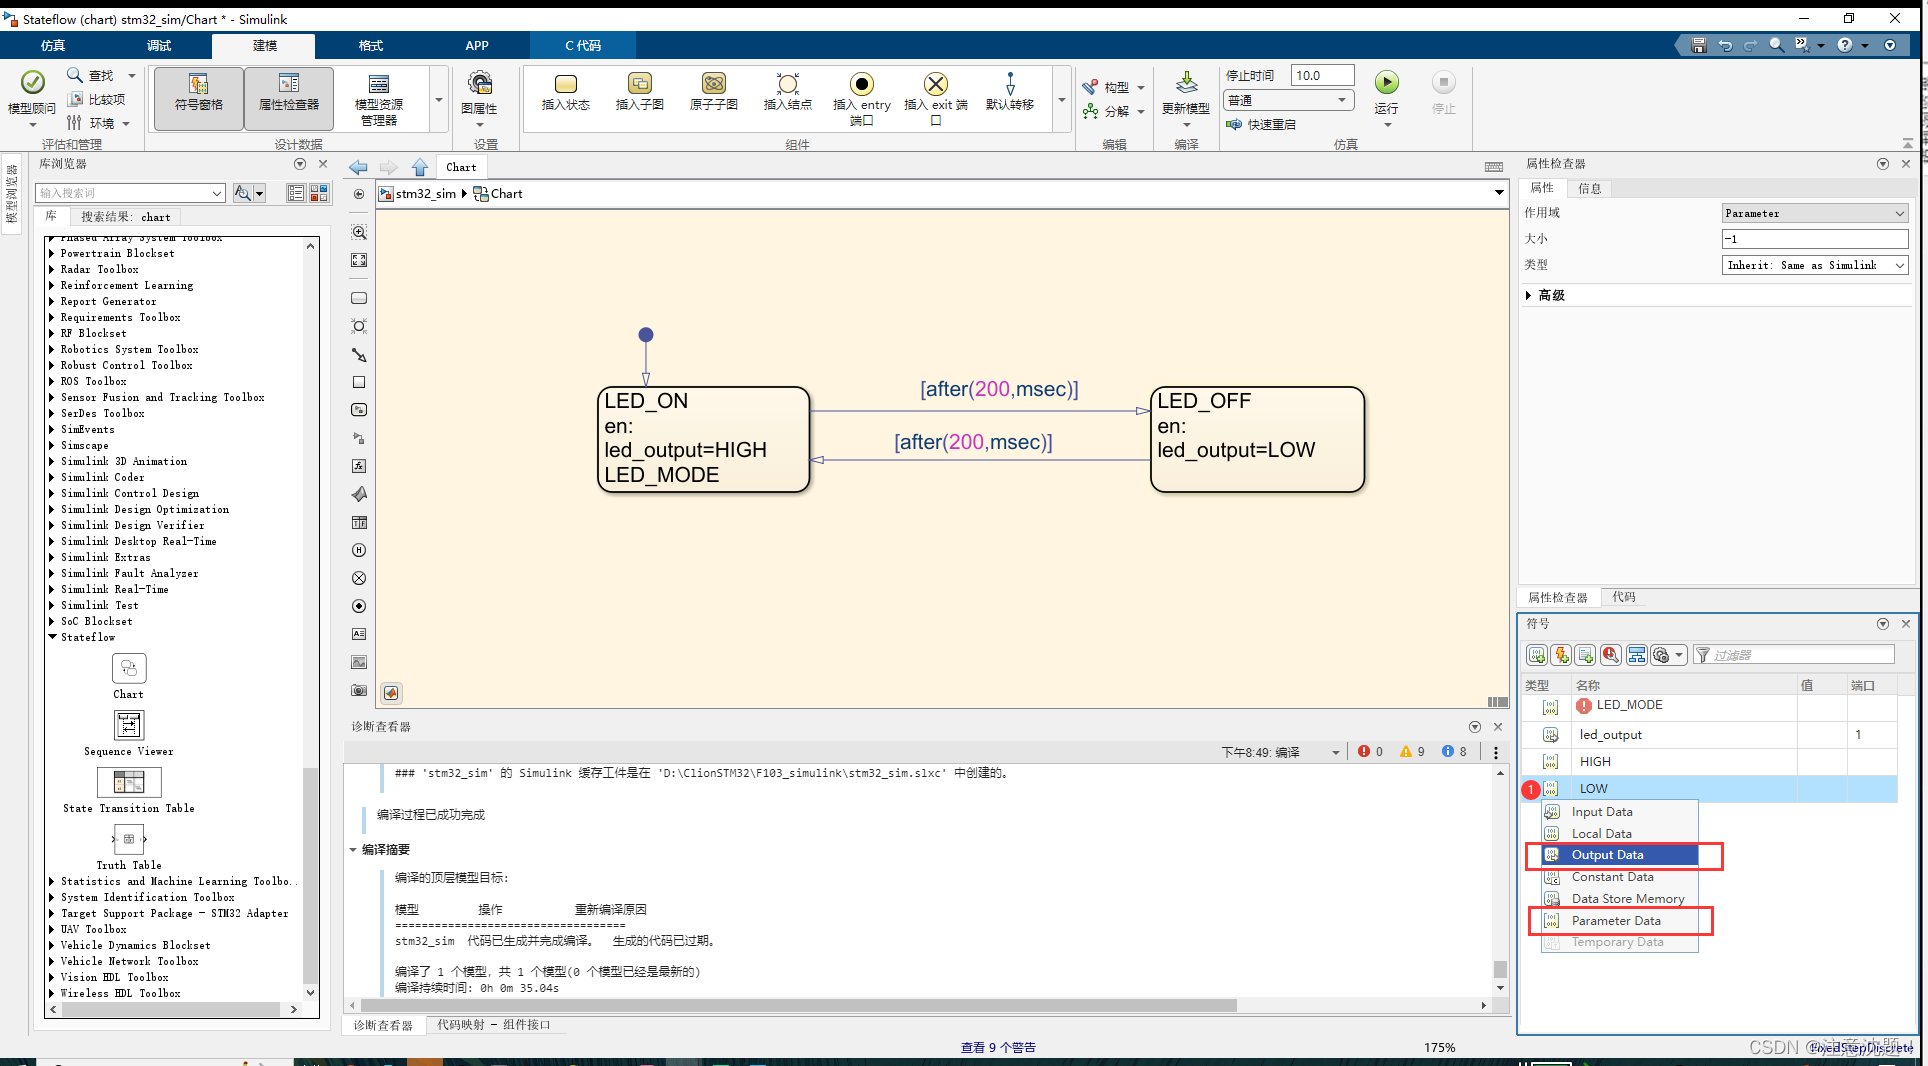Open the simulation mode 普通 dropdown
Screen dimensions: 1928x1066
(1289, 100)
